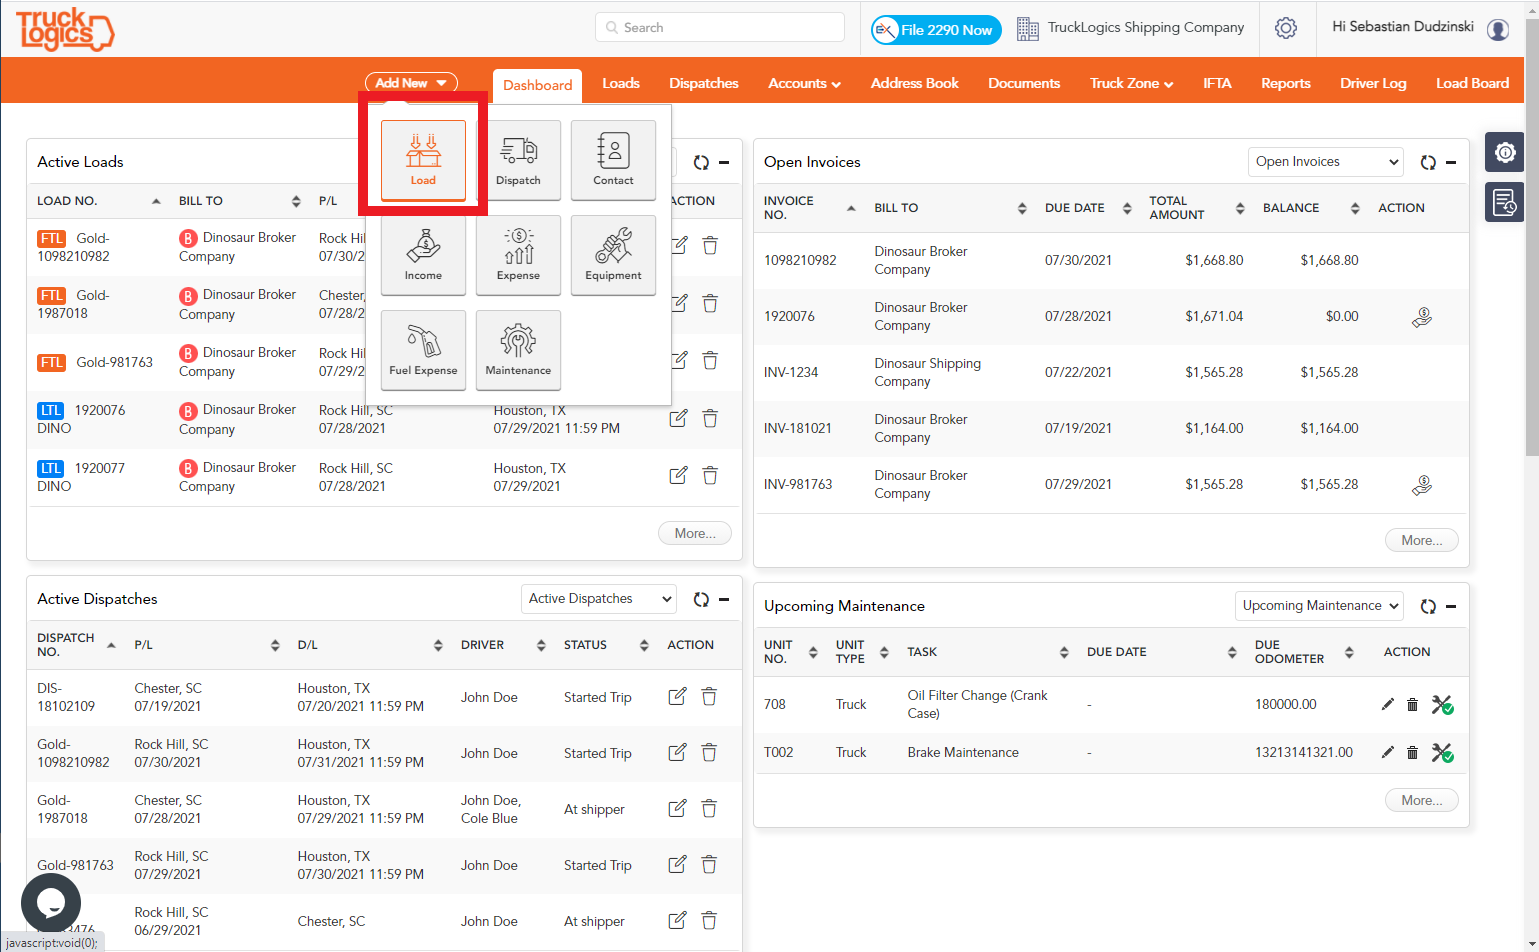The width and height of the screenshot is (1539, 952).
Task: Delete the Brake Maintenance task
Action: pos(1412,752)
